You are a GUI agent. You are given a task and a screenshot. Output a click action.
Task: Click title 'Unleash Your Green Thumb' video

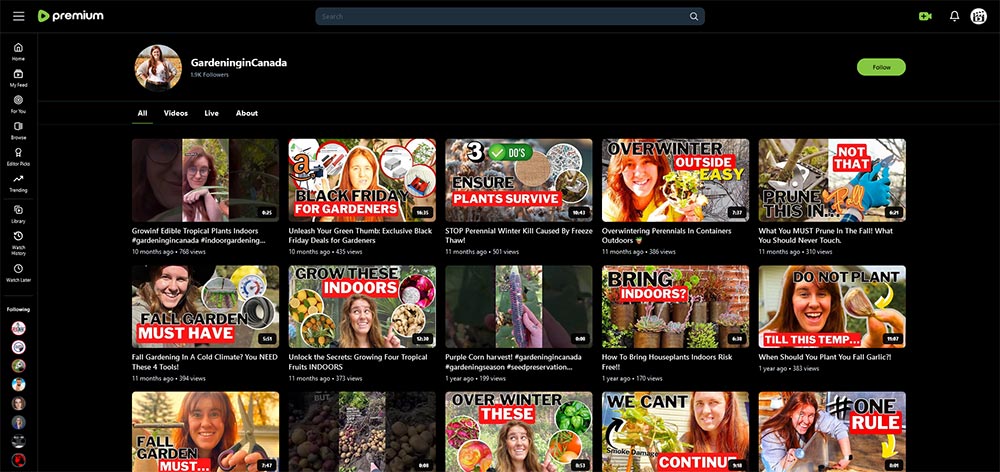360,235
